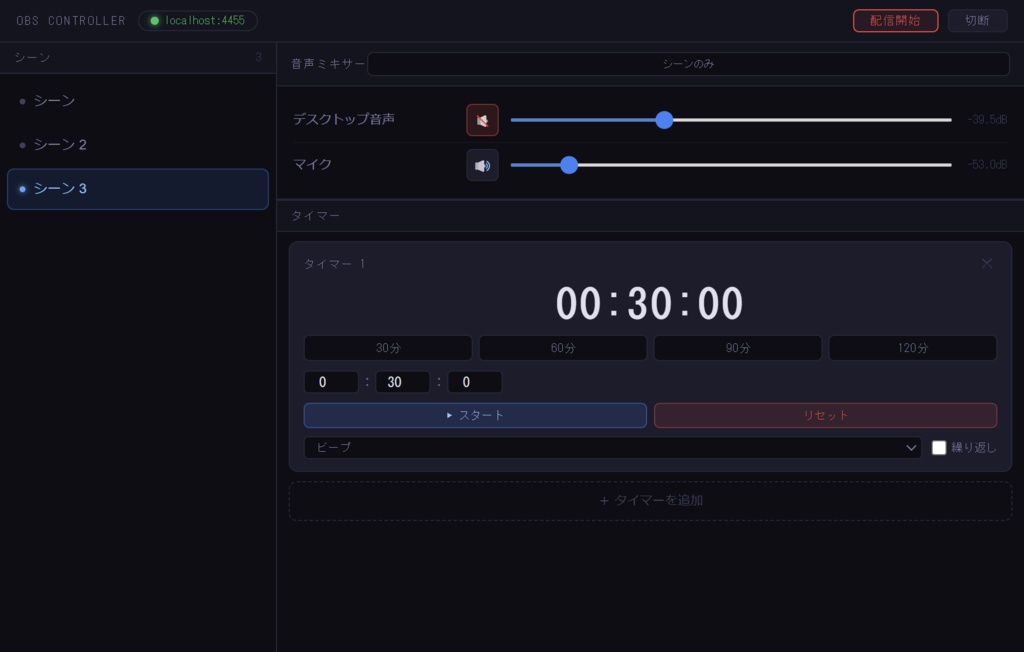Image resolution: width=1024 pixels, height=652 pixels.
Task: Click the 00:30:00 timer display
Action: [x=649, y=304]
